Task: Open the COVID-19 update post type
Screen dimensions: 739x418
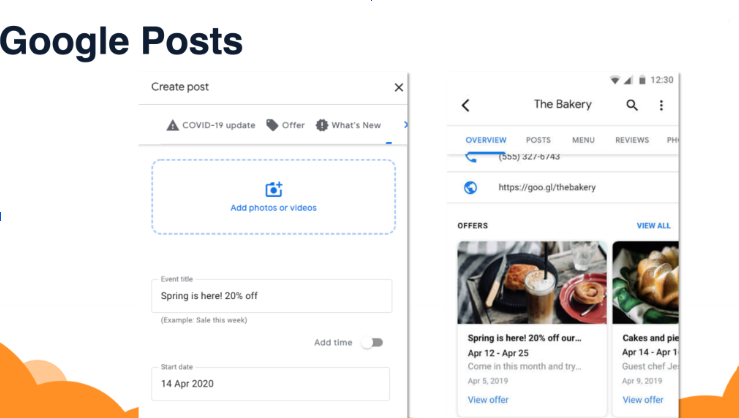Action: [x=211, y=125]
